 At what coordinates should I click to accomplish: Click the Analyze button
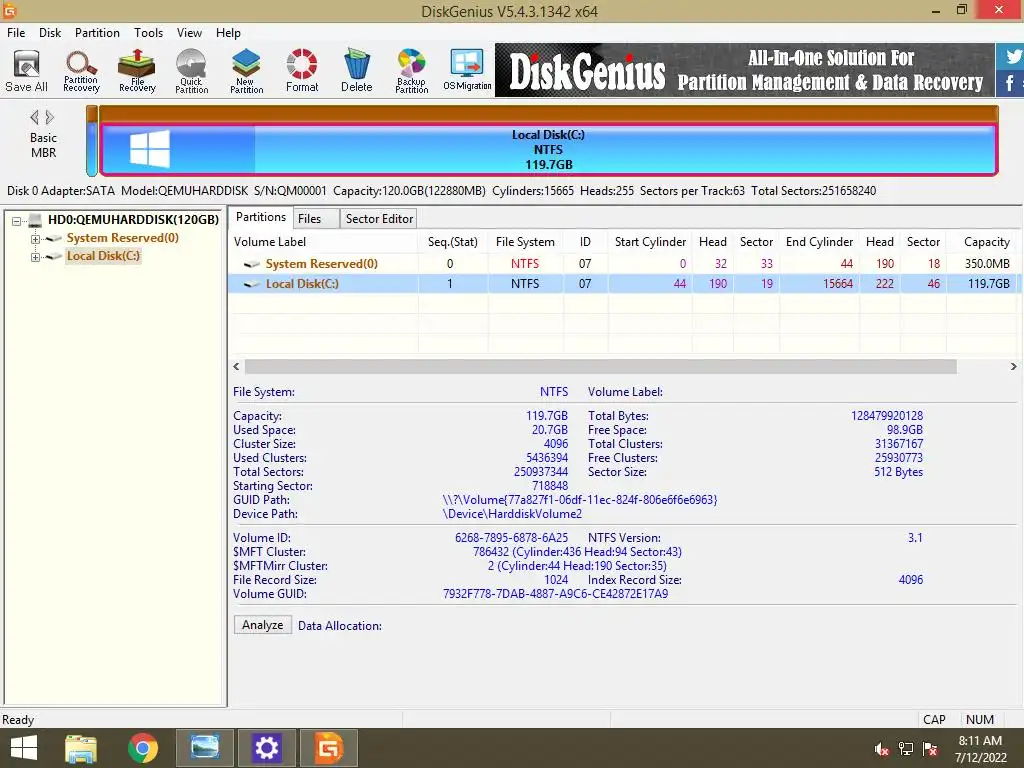tap(263, 625)
